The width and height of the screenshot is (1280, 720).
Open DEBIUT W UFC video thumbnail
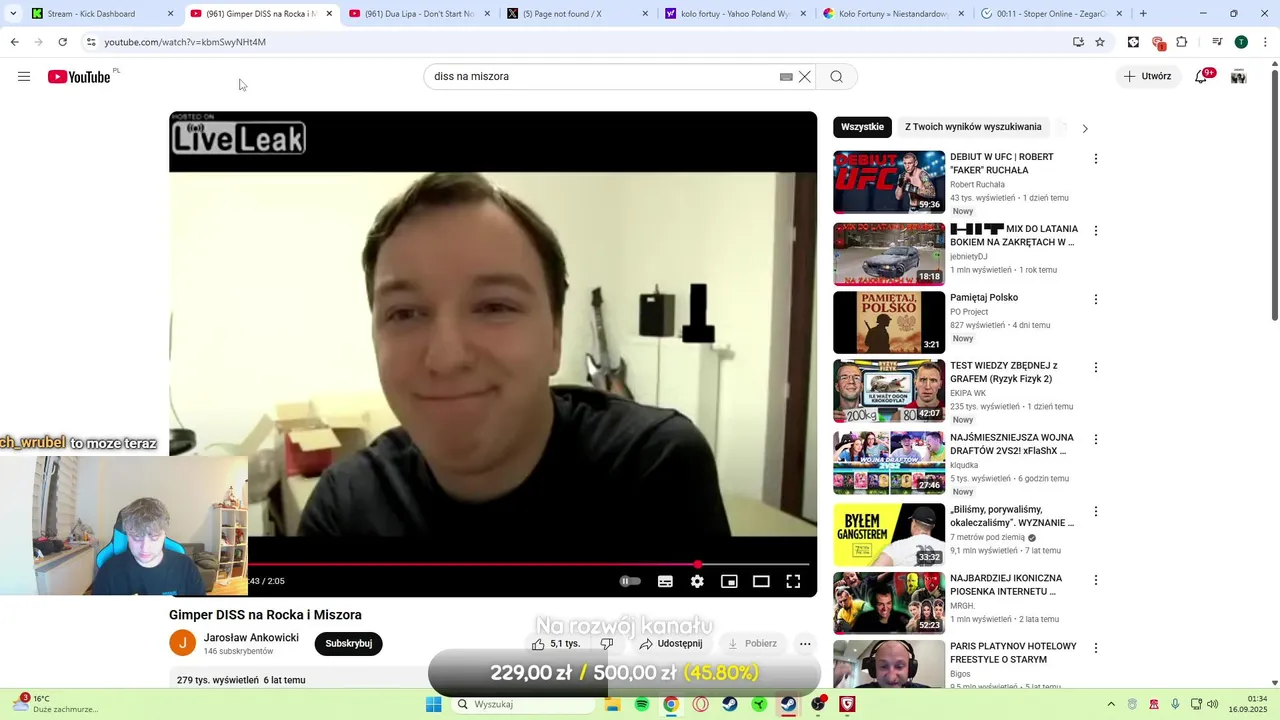click(x=889, y=182)
